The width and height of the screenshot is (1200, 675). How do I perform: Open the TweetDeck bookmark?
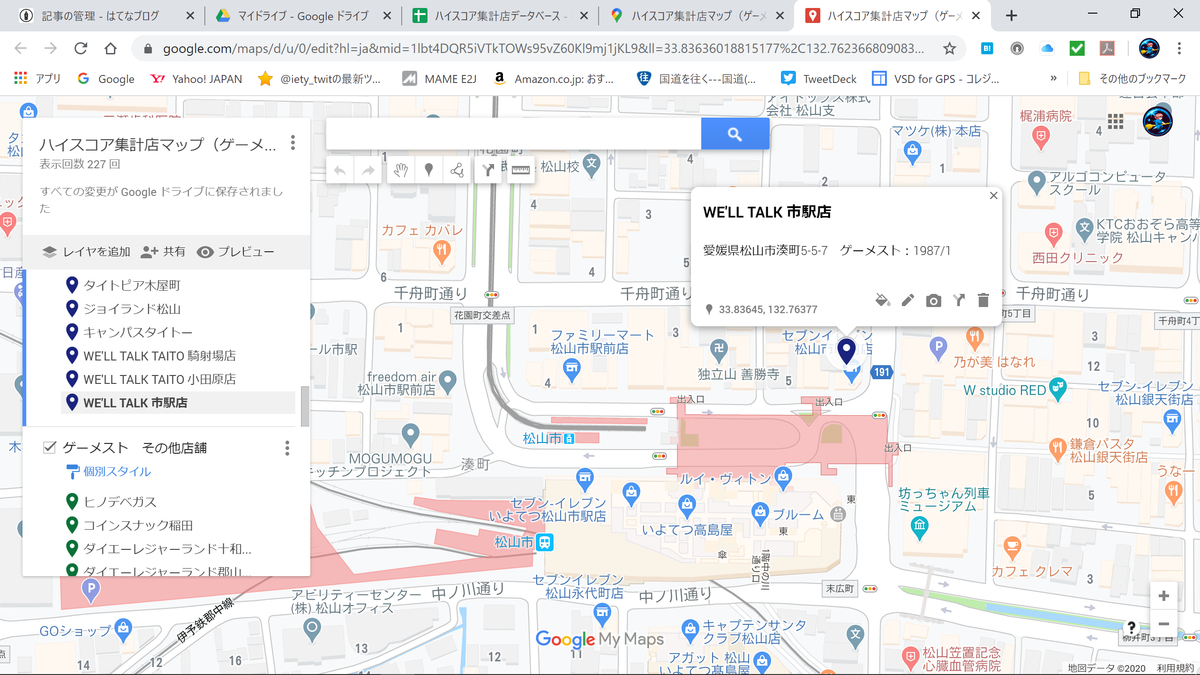coord(819,79)
